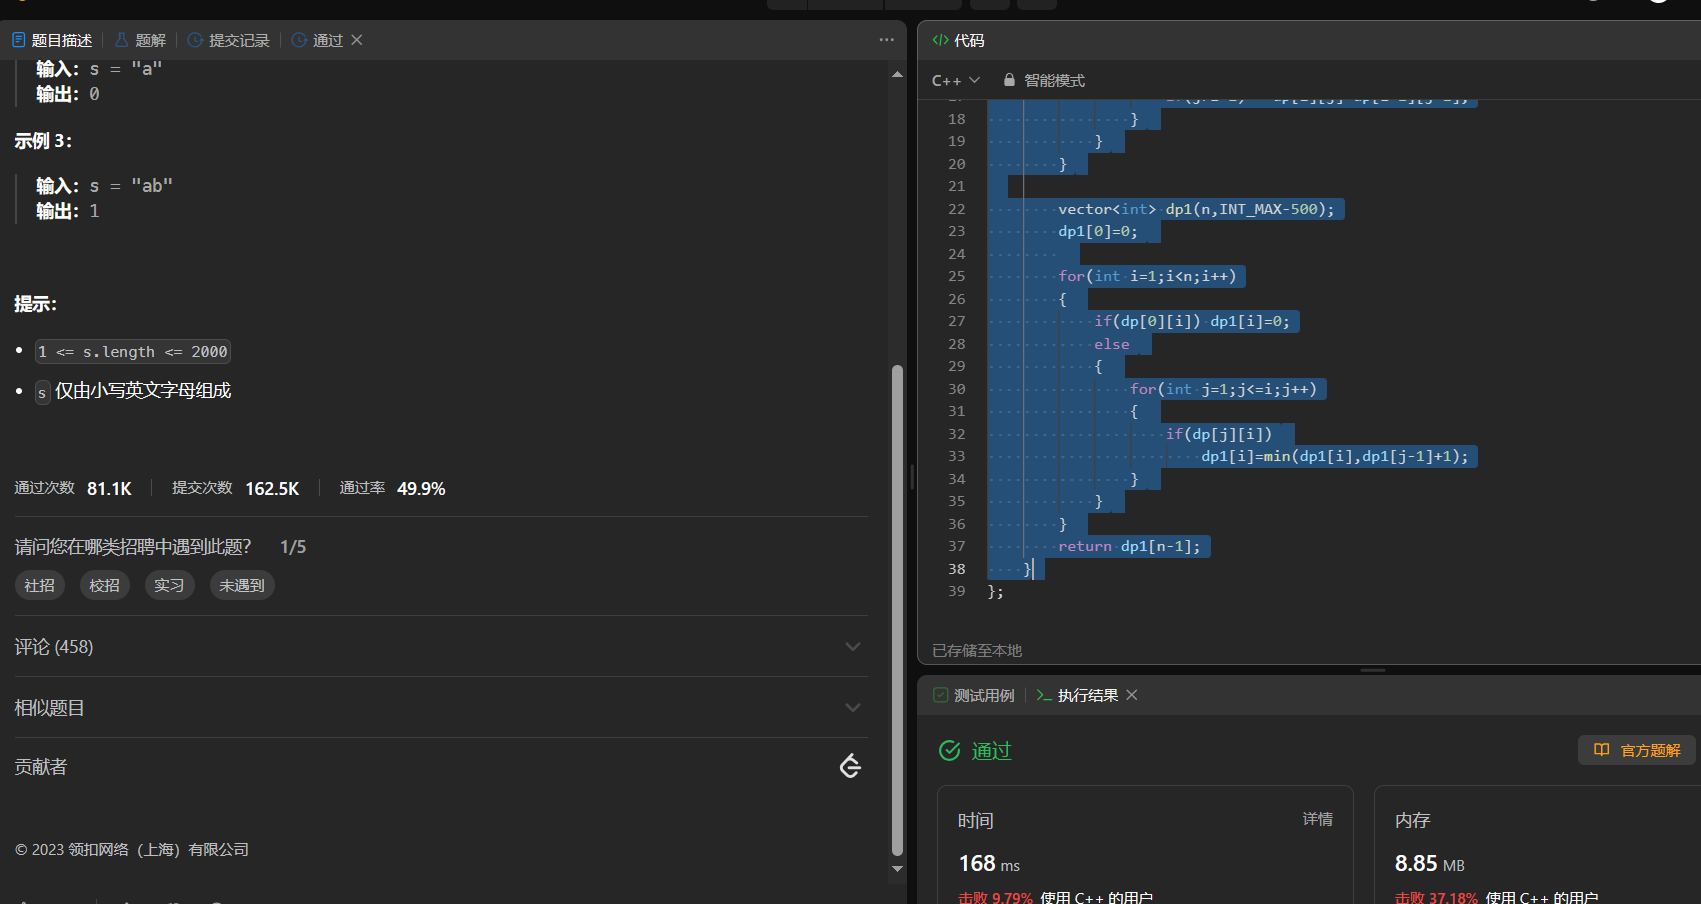This screenshot has width=1701, height=904.
Task: Click the green 通过 check icon
Action: coord(949,750)
